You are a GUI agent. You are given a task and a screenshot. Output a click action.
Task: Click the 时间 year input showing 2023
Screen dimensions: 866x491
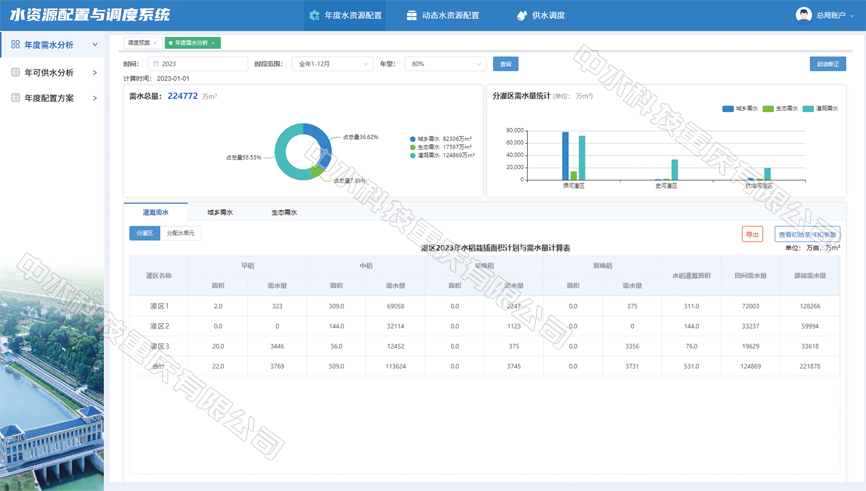click(198, 64)
